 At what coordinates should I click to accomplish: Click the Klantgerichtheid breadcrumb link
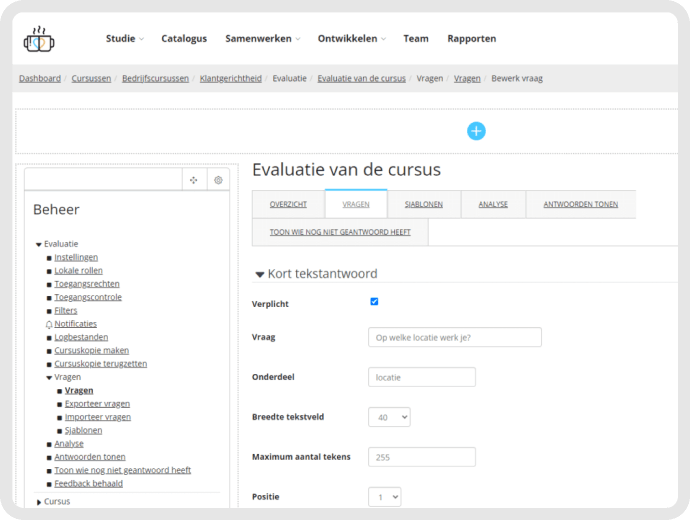coord(231,78)
